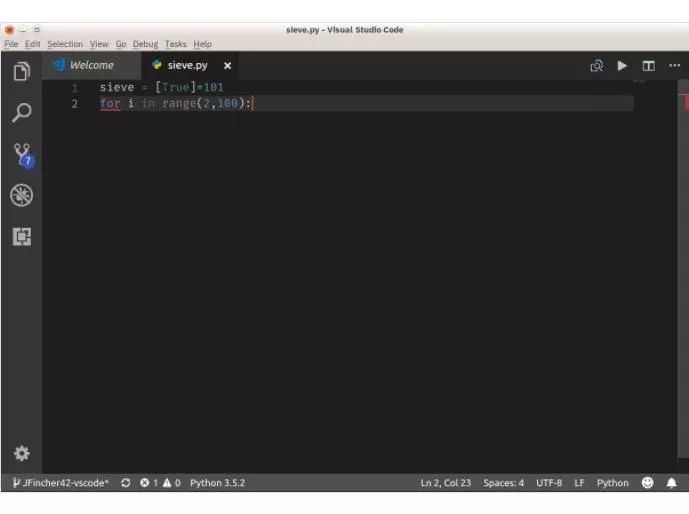Open the Debug menu

click(x=145, y=44)
